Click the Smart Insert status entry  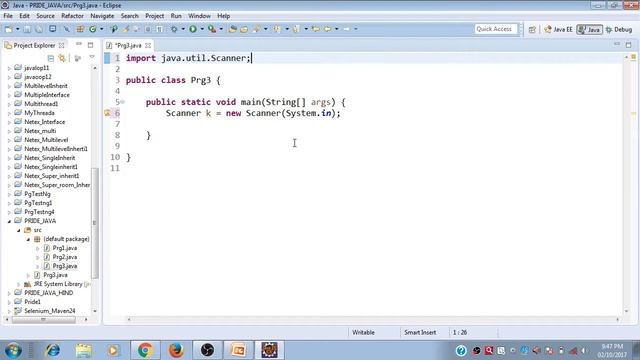pyautogui.click(x=420, y=333)
